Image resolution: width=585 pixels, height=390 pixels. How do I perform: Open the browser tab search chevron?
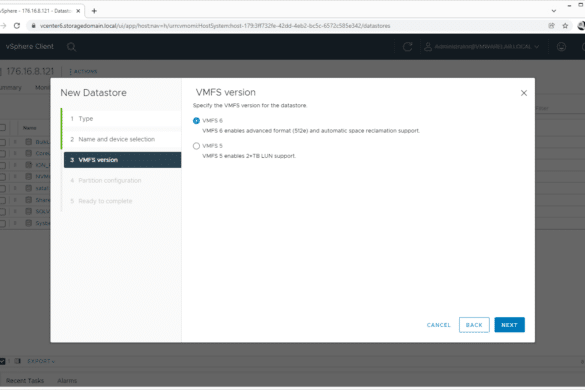[554, 11]
